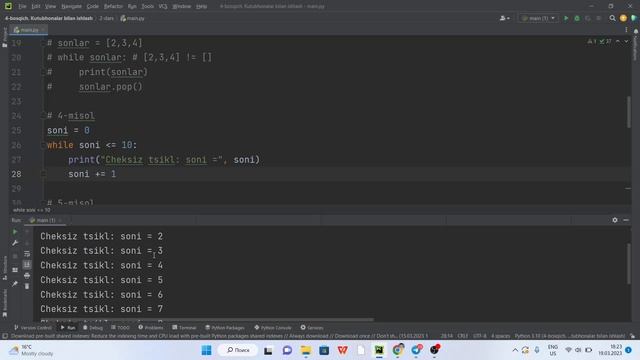Image resolution: width=640 pixels, height=360 pixels.
Task: Open the TODO tool window
Action: [120, 327]
